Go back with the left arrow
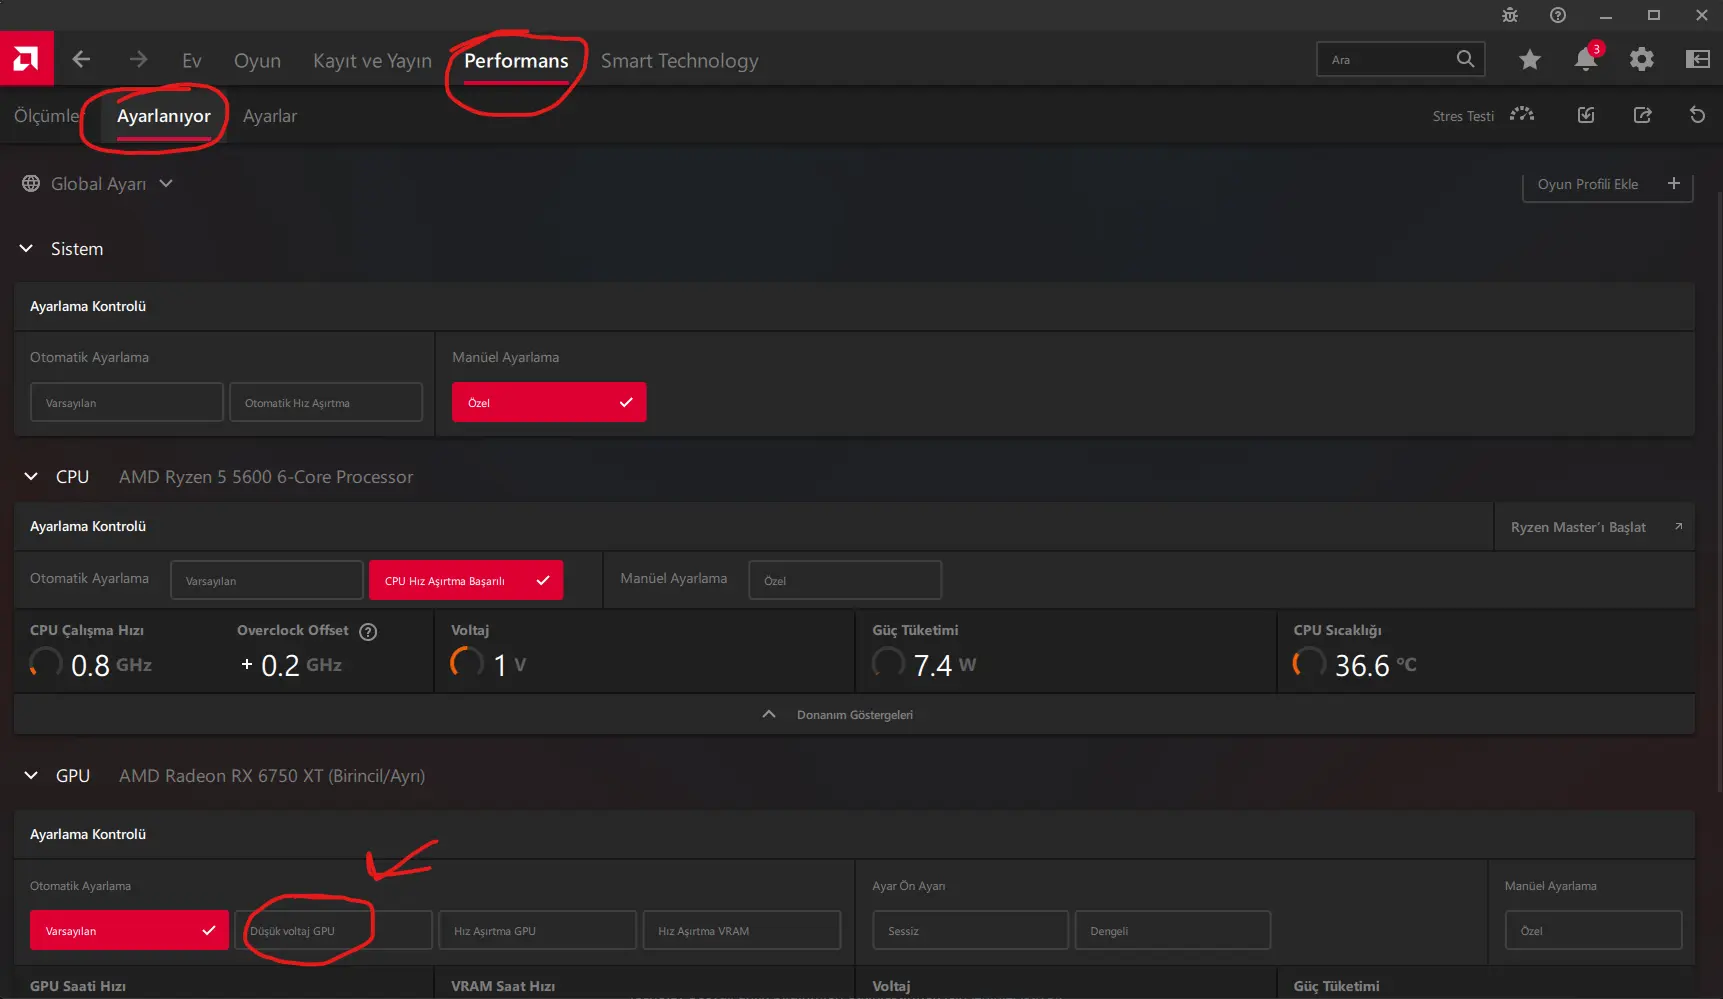 [x=81, y=60]
